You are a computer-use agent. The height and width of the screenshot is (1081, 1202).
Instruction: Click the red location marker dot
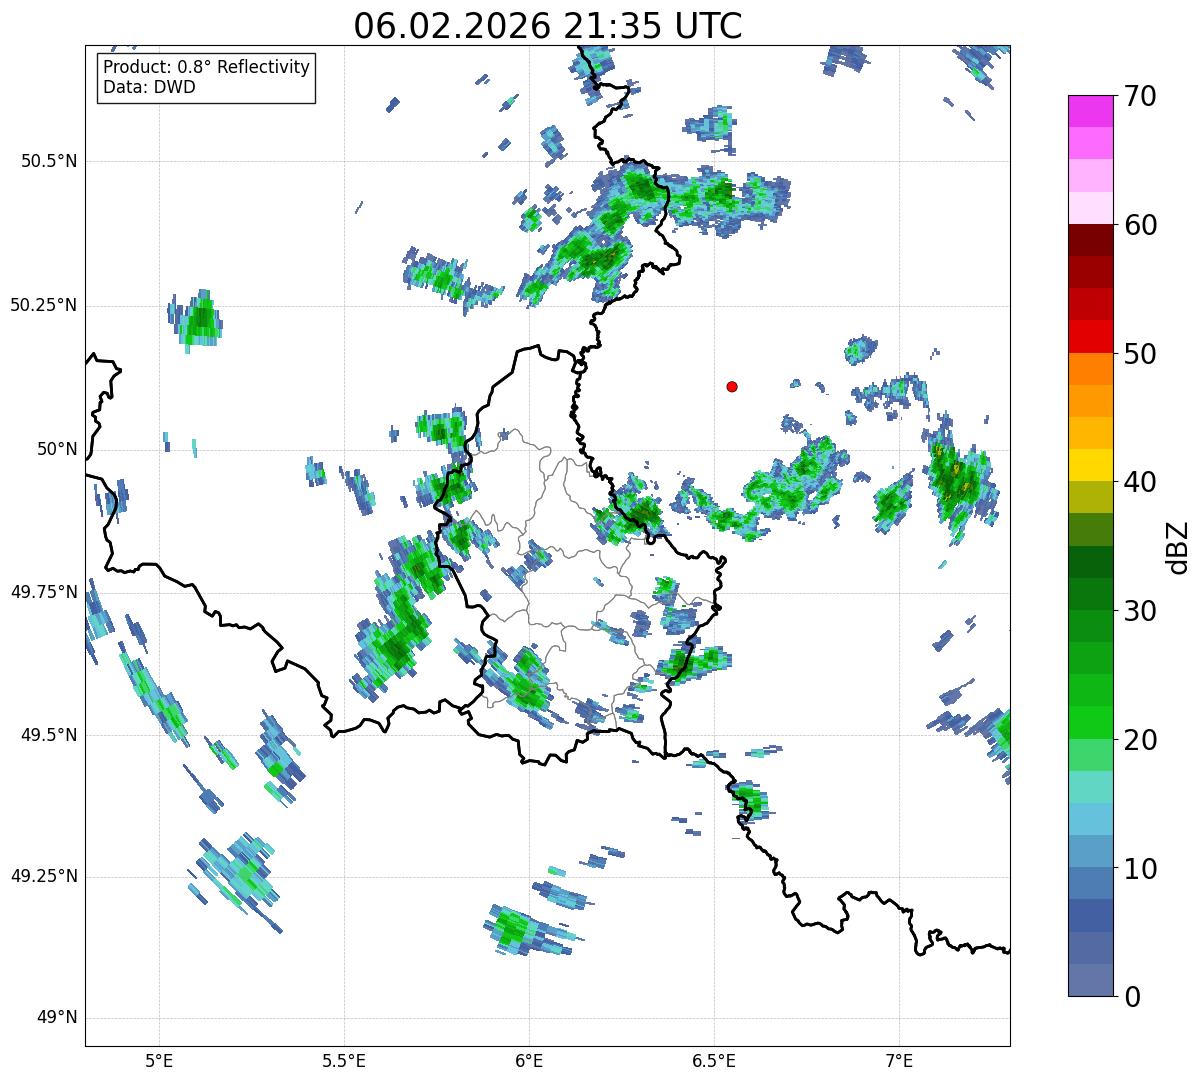click(x=732, y=386)
